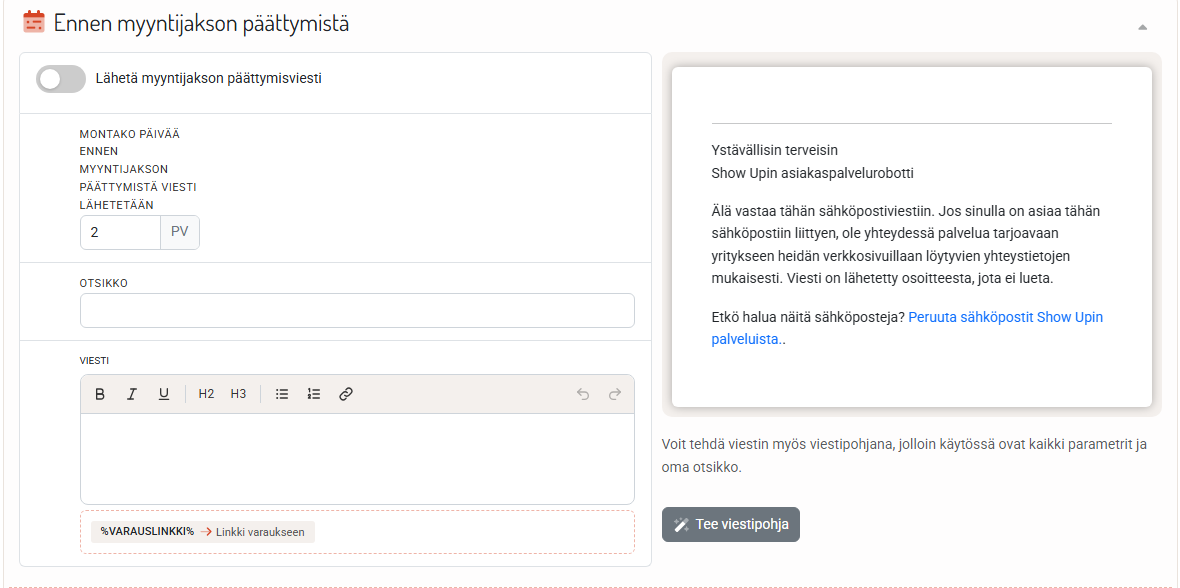Set H2 heading style
Viewport: 1180px width, 588px height.
[206, 394]
